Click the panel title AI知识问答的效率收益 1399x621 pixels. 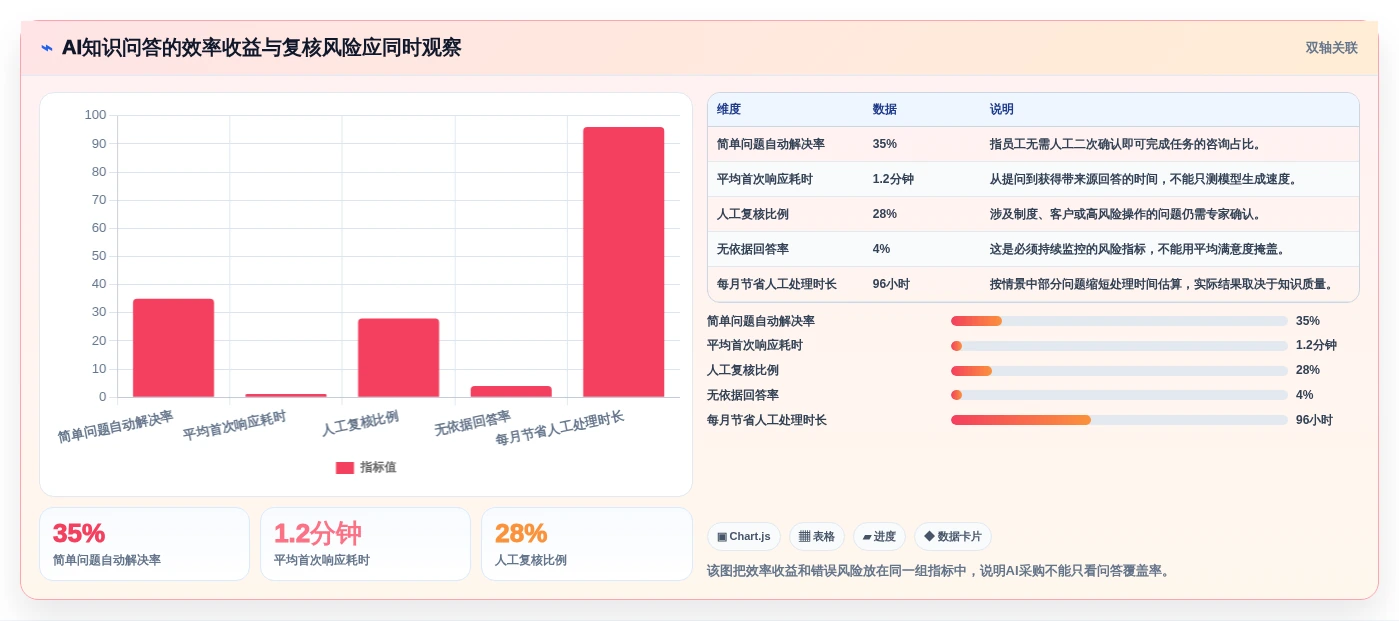[261, 48]
